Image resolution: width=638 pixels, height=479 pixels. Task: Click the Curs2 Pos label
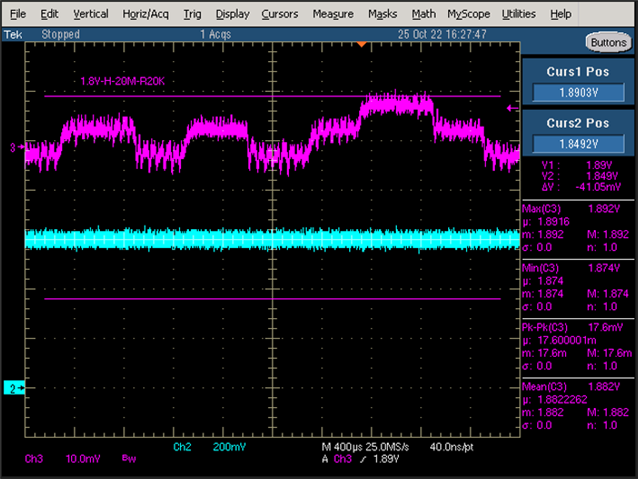578,123
